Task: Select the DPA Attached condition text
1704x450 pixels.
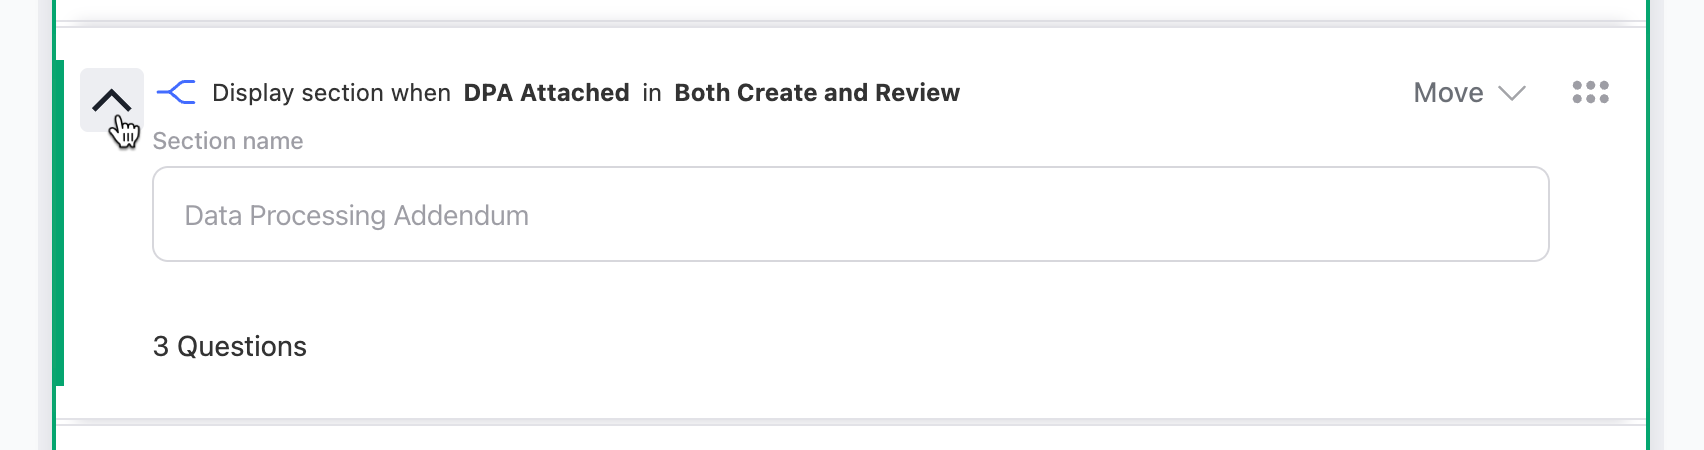Action: pyautogui.click(x=546, y=93)
